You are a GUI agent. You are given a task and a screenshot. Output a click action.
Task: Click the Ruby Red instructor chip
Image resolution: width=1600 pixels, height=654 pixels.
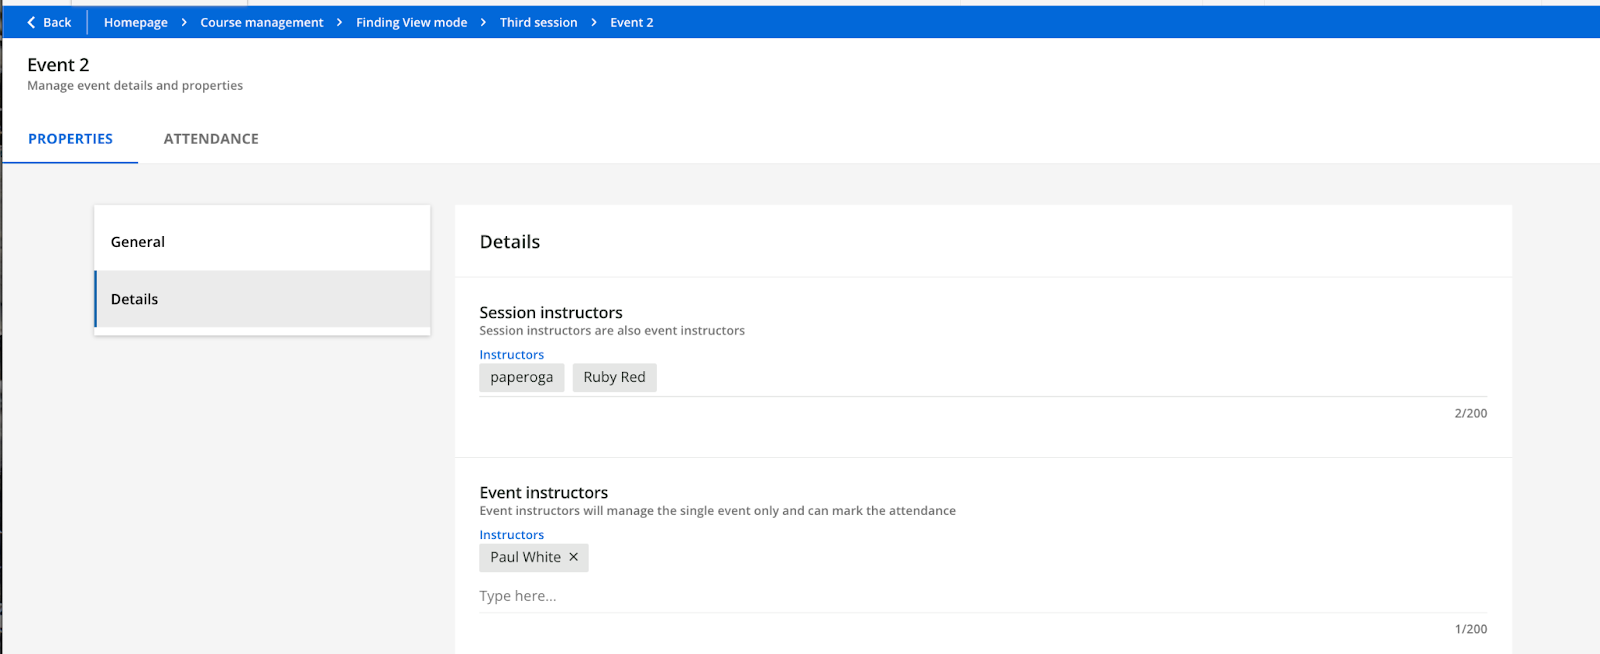614,377
